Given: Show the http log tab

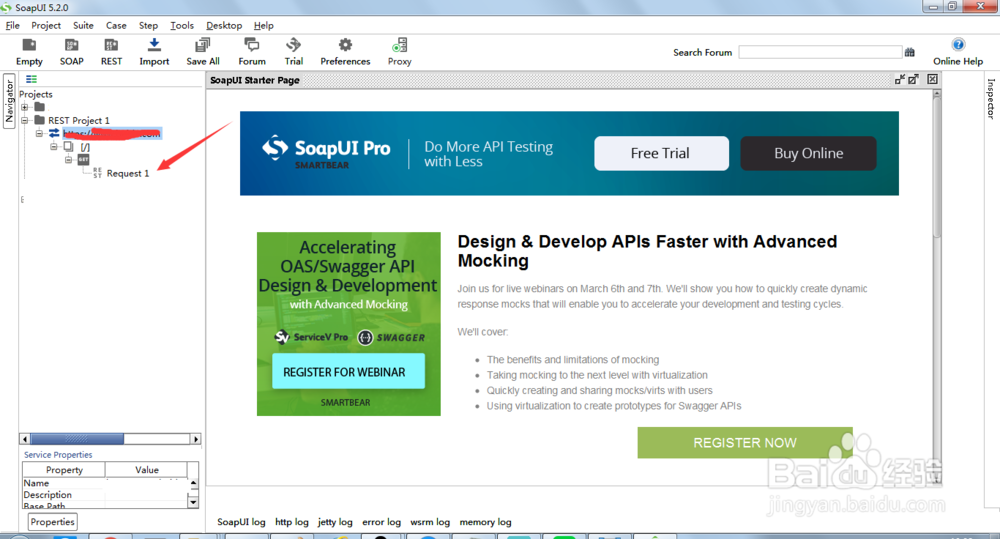Looking at the screenshot, I should point(291,522).
